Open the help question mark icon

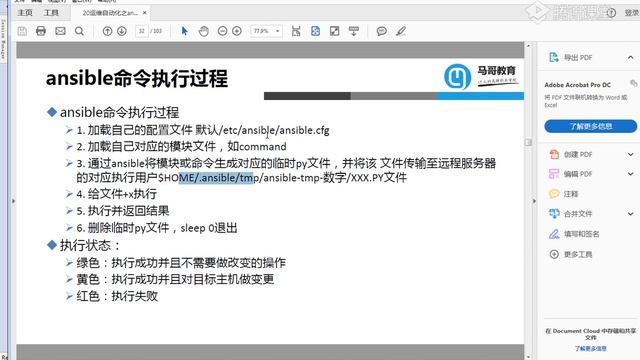pos(611,13)
